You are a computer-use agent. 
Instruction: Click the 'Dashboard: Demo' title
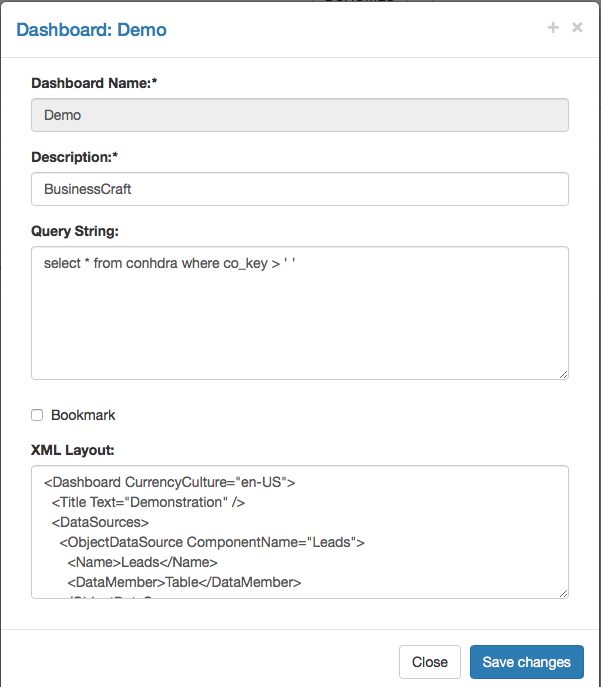click(x=92, y=30)
